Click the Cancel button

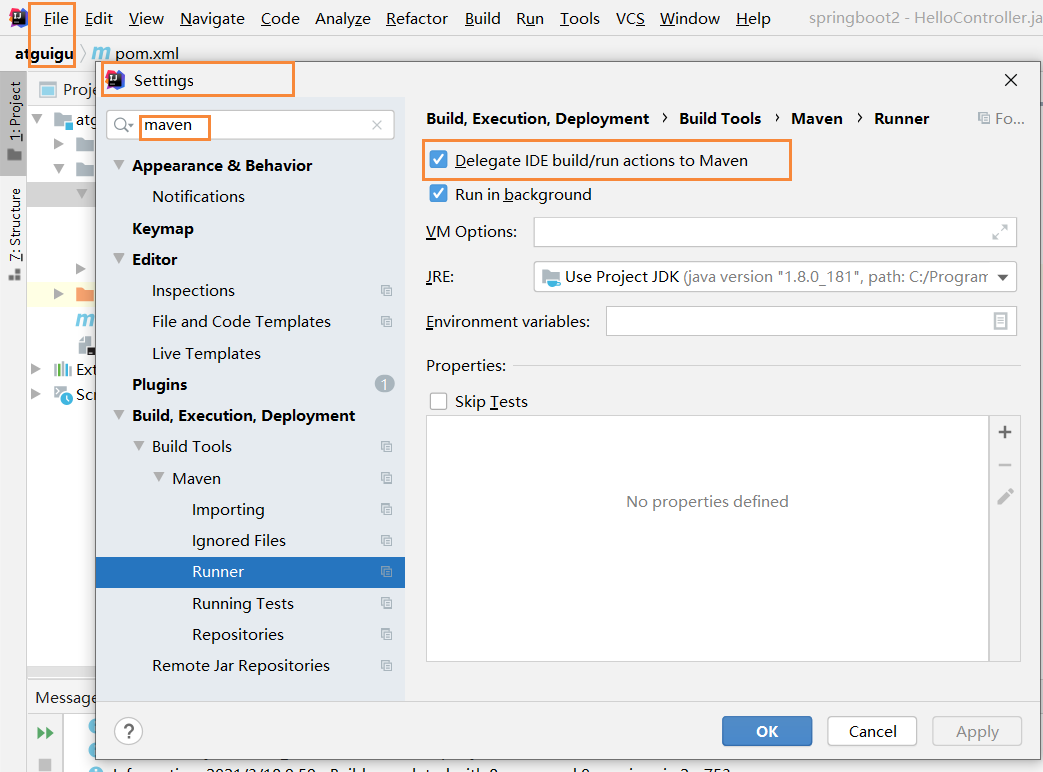(872, 731)
